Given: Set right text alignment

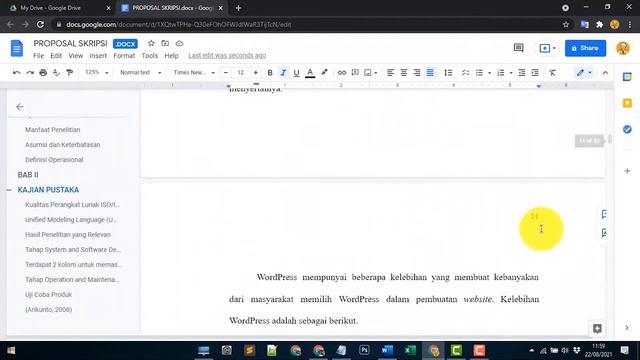Looking at the screenshot, I should pyautogui.click(x=417, y=73).
